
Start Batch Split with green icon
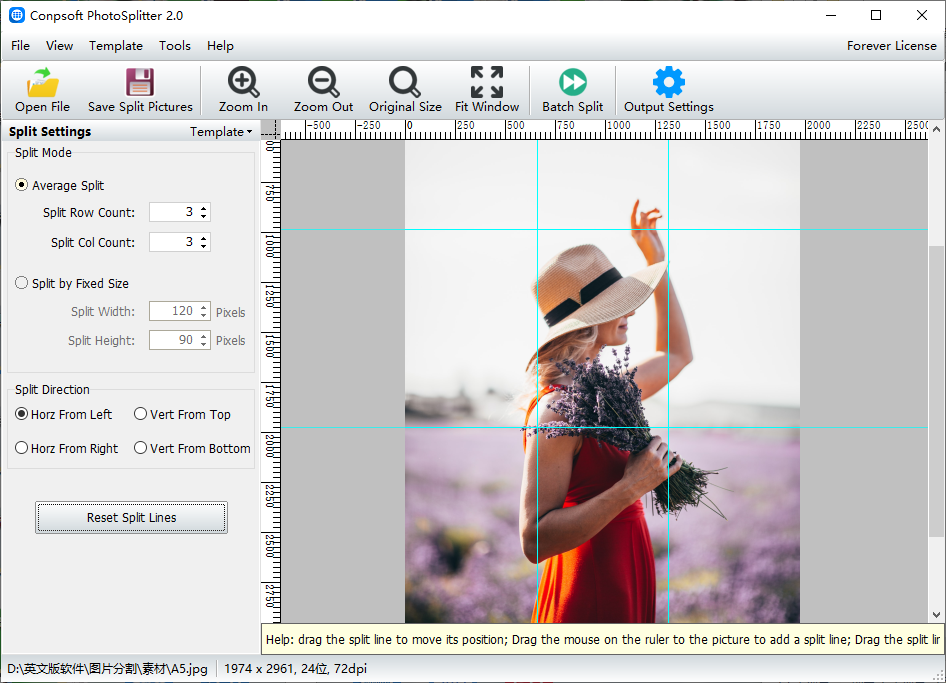pyautogui.click(x=573, y=82)
